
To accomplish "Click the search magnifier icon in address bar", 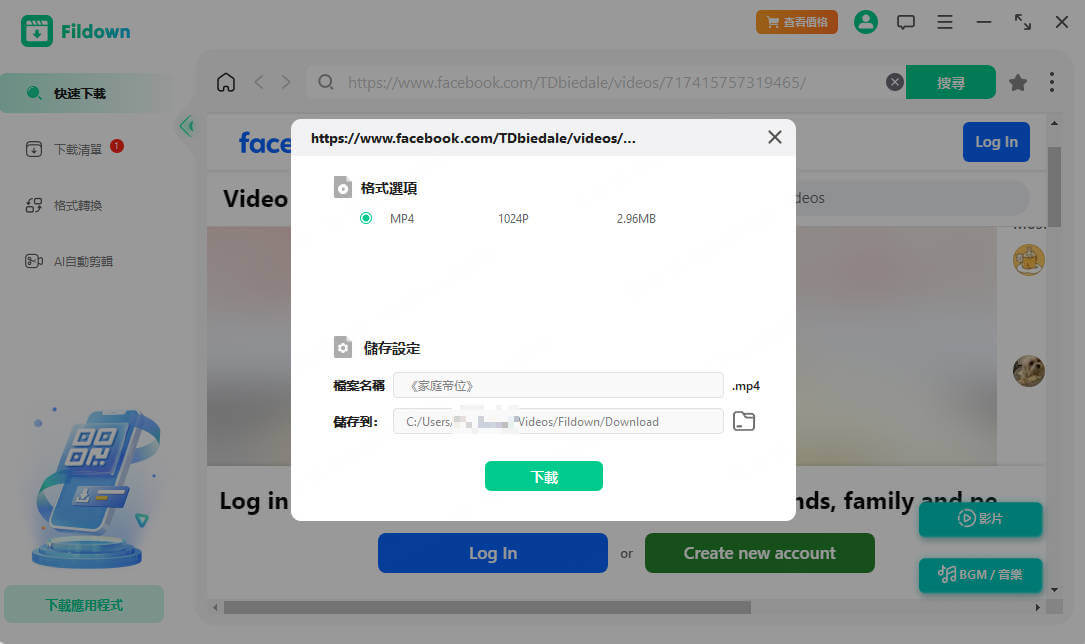I will click(325, 82).
